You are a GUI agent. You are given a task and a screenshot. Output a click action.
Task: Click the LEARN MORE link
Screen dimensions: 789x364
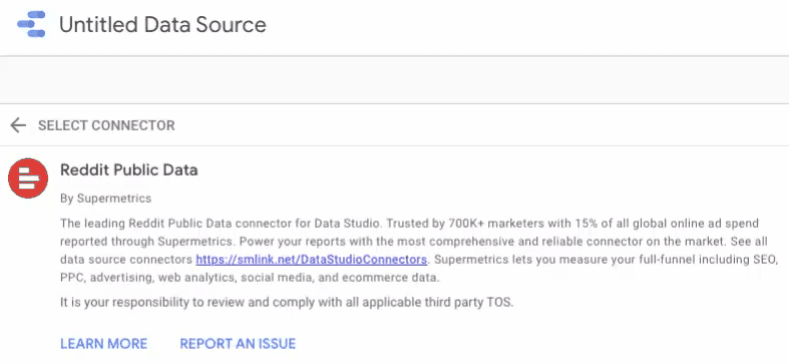tap(104, 344)
